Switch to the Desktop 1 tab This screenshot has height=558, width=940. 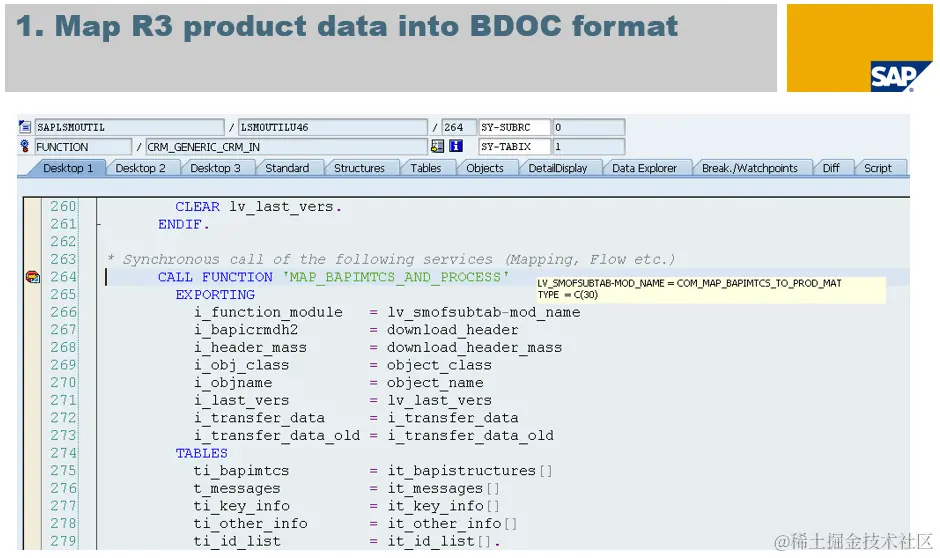[68, 168]
